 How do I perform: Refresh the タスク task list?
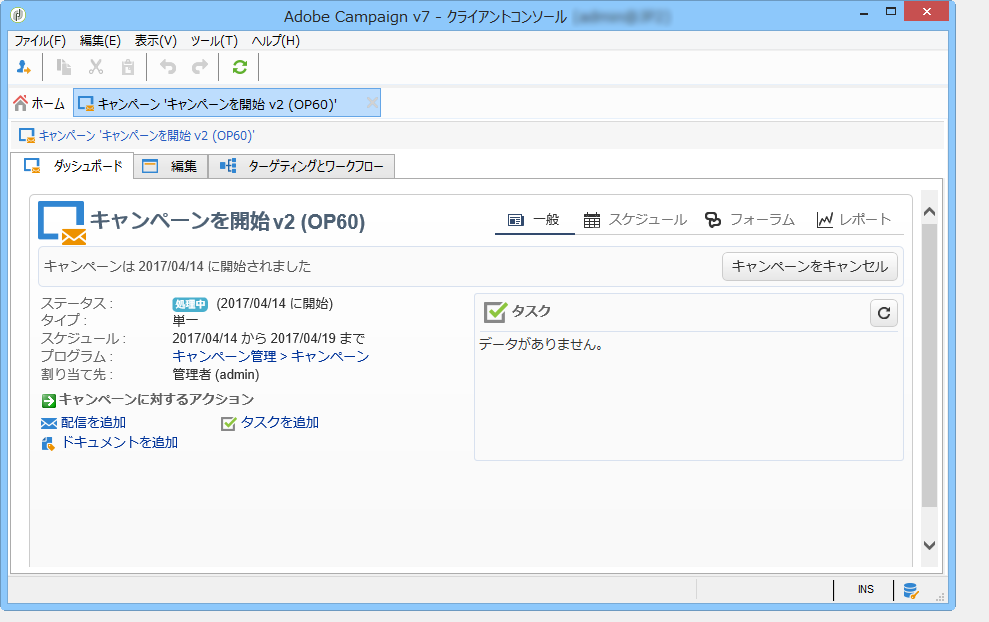(x=884, y=313)
